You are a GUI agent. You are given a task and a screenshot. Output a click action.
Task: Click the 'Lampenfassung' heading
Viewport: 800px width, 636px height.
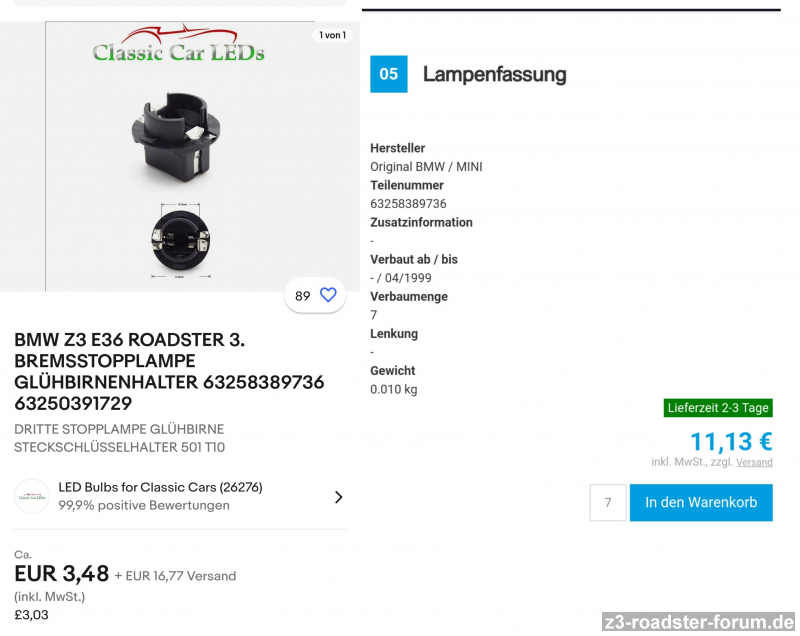click(x=494, y=74)
